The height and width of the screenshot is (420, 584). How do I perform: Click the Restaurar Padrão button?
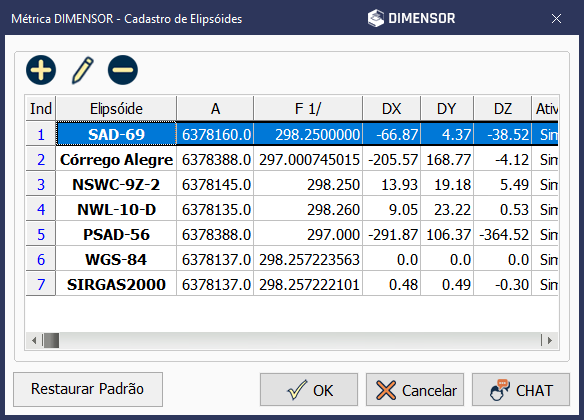(88, 389)
